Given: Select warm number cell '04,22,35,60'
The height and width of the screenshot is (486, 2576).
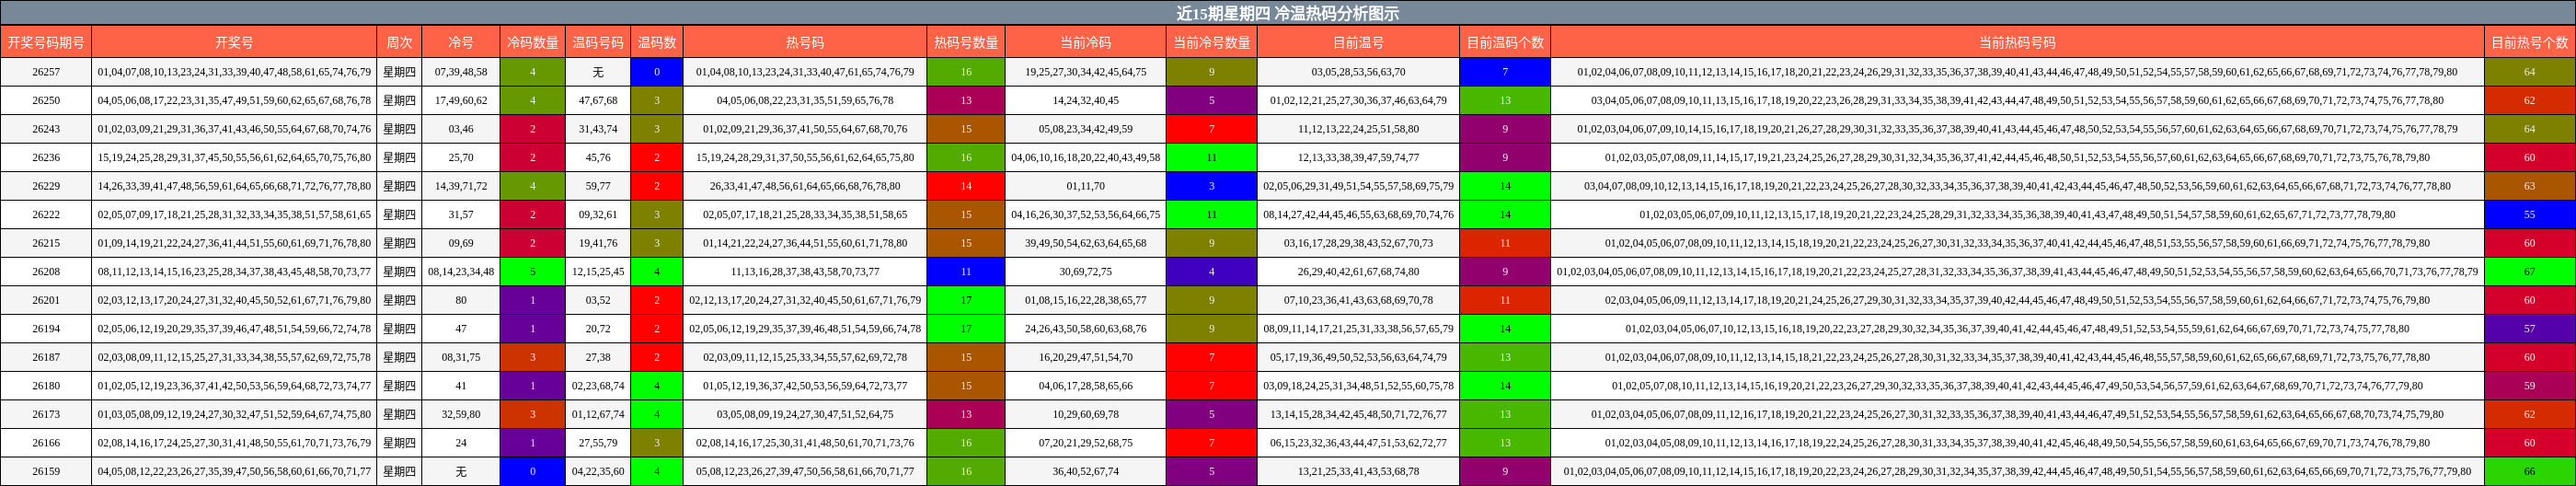Looking at the screenshot, I should (598, 471).
